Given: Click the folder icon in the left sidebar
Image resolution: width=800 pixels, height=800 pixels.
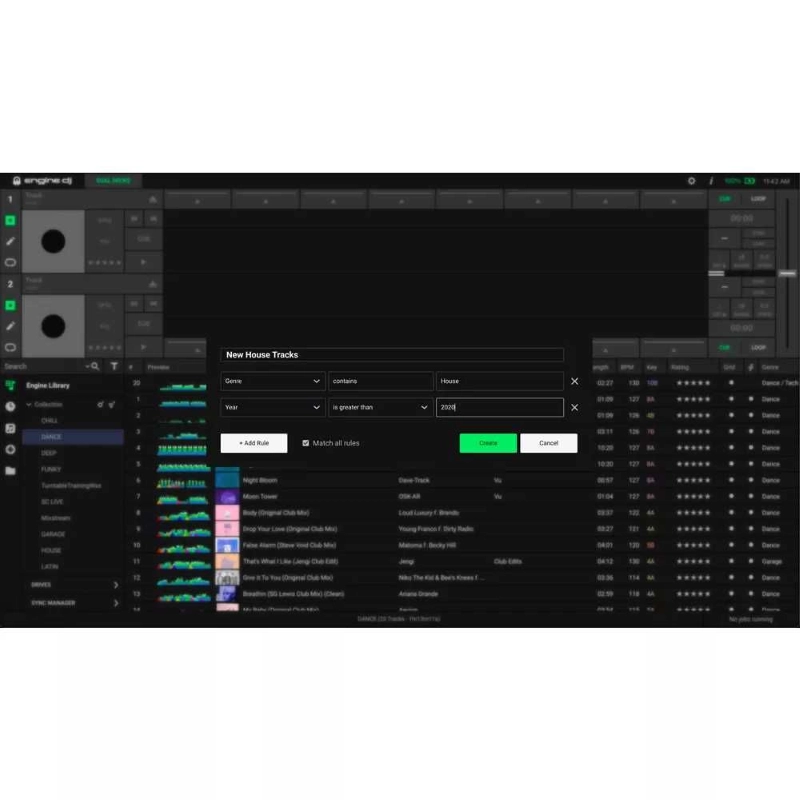Looking at the screenshot, I should (13, 470).
